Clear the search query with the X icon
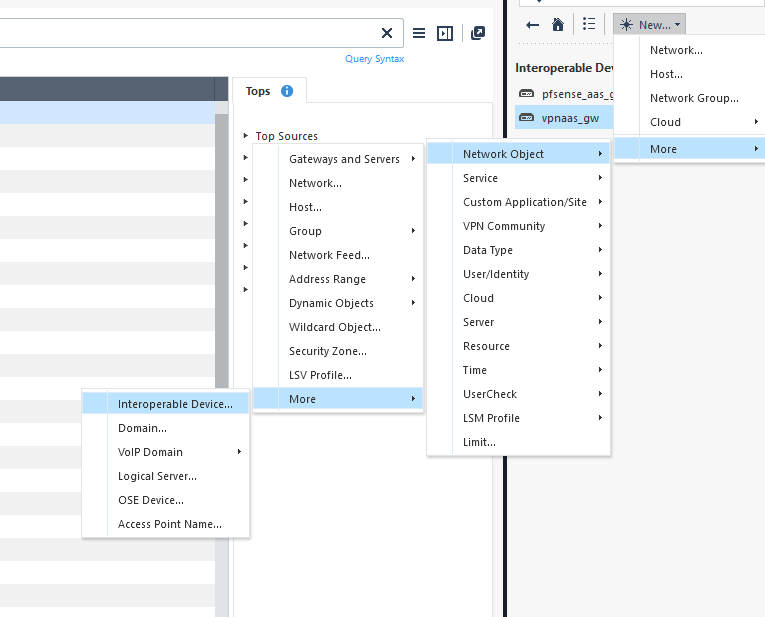This screenshot has height=617, width=765. (x=387, y=33)
